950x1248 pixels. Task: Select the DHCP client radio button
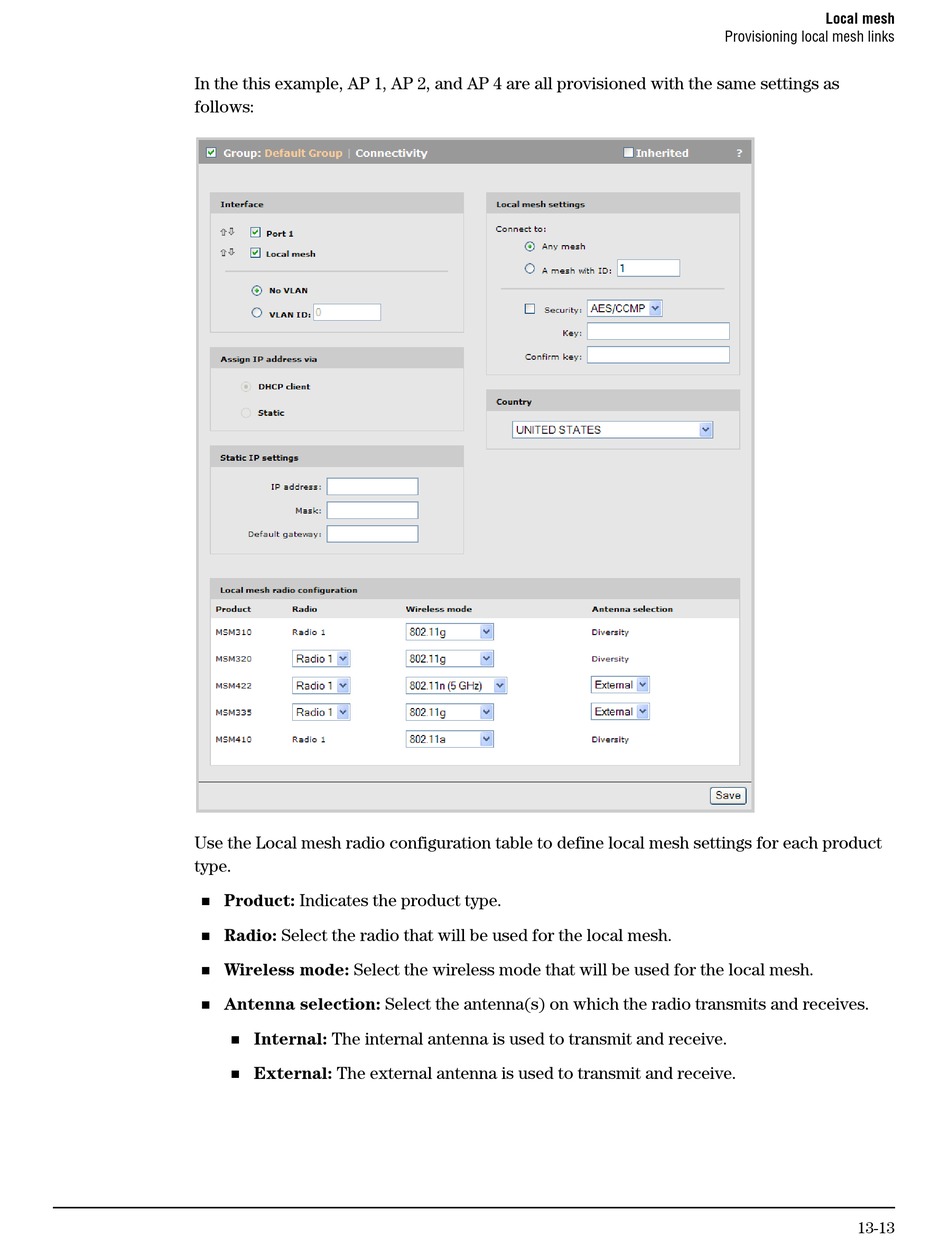[246, 386]
